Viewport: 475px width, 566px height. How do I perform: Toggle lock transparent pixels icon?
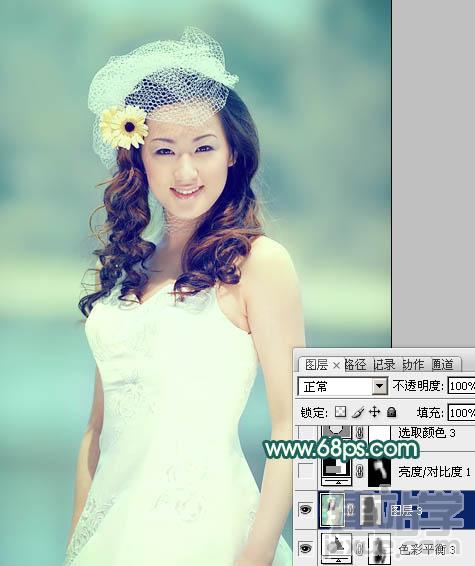[x=340, y=412]
